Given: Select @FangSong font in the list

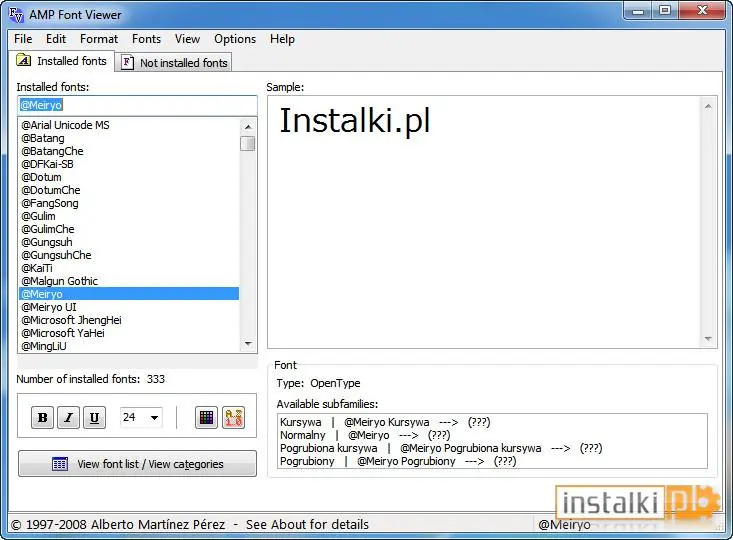Looking at the screenshot, I should [129, 203].
